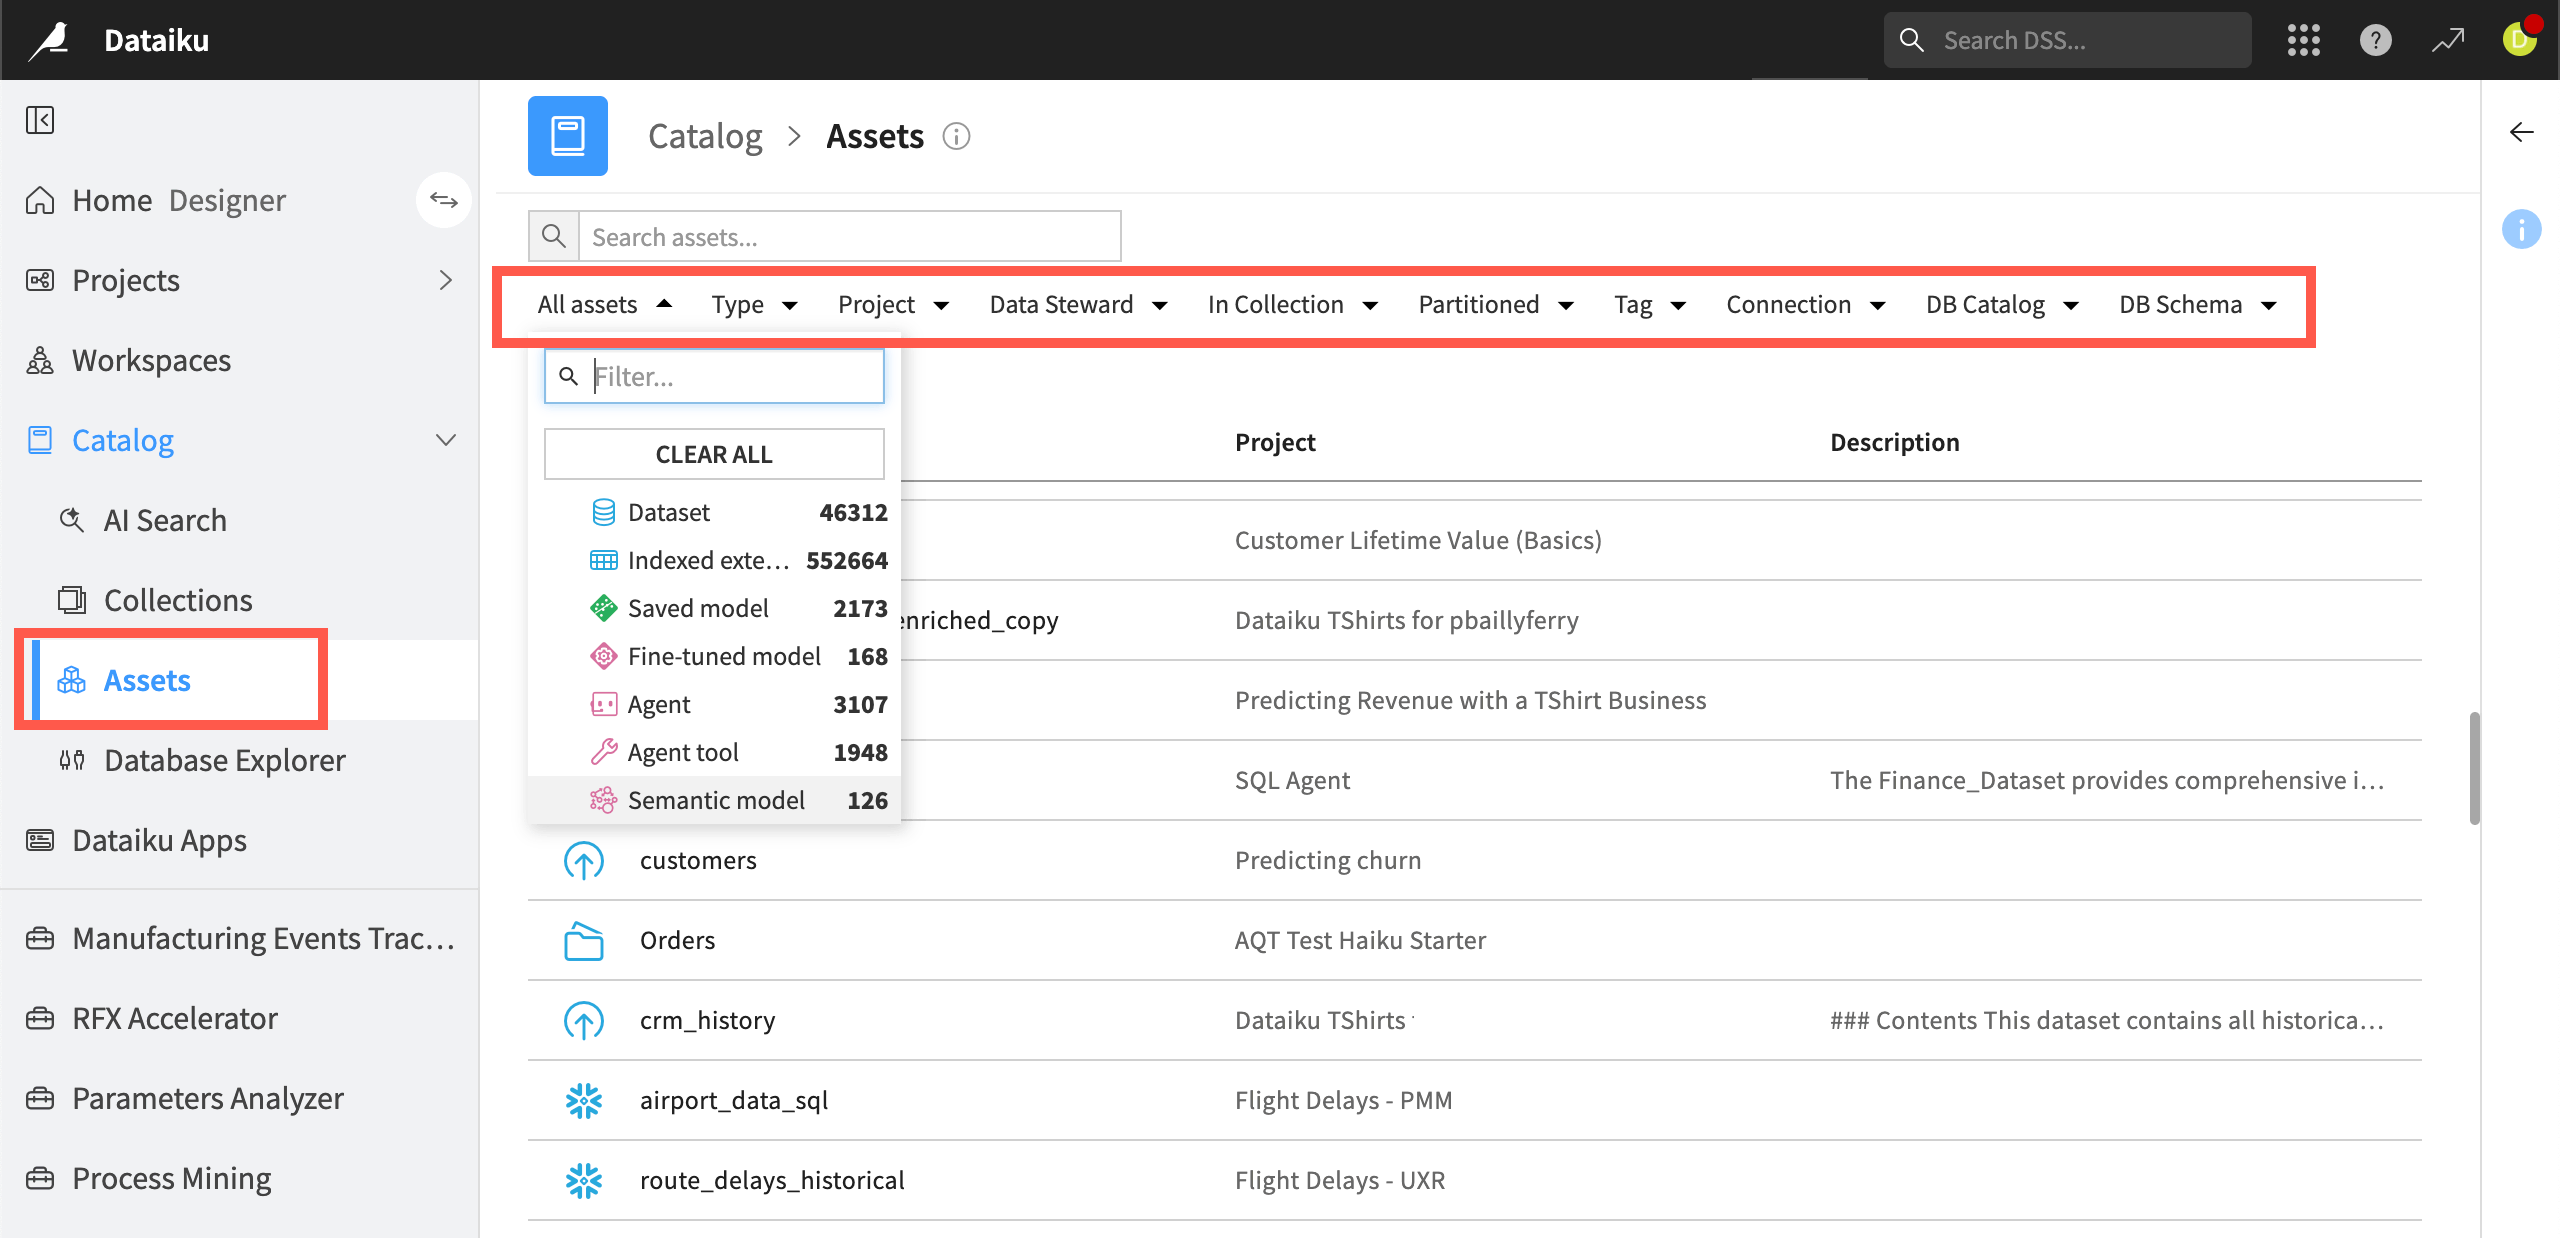Image resolution: width=2560 pixels, height=1238 pixels.
Task: Click info icon next to Assets title
Action: pos(956,136)
